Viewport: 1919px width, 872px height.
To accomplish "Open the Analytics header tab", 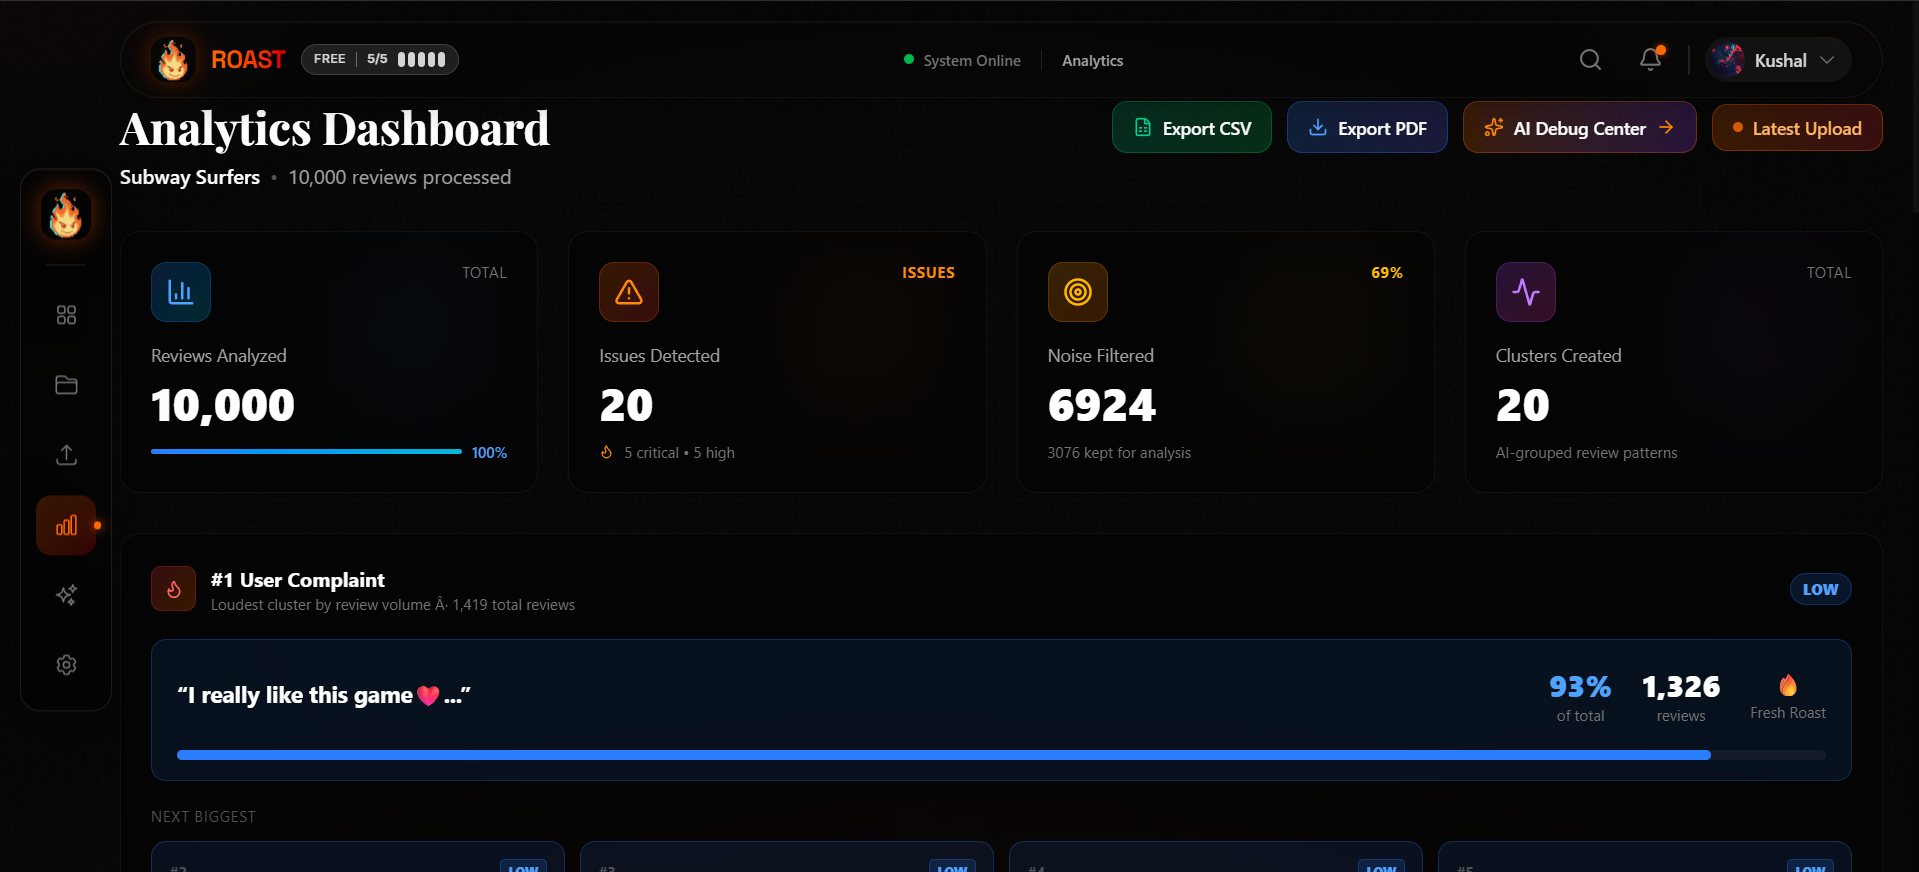I will (1092, 60).
